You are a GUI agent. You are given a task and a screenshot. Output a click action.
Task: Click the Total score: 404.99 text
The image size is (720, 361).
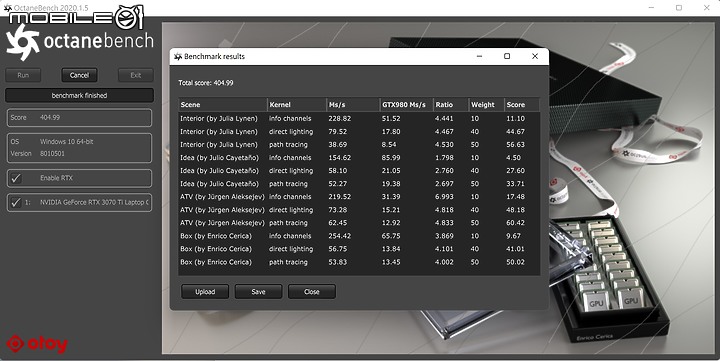tap(206, 83)
